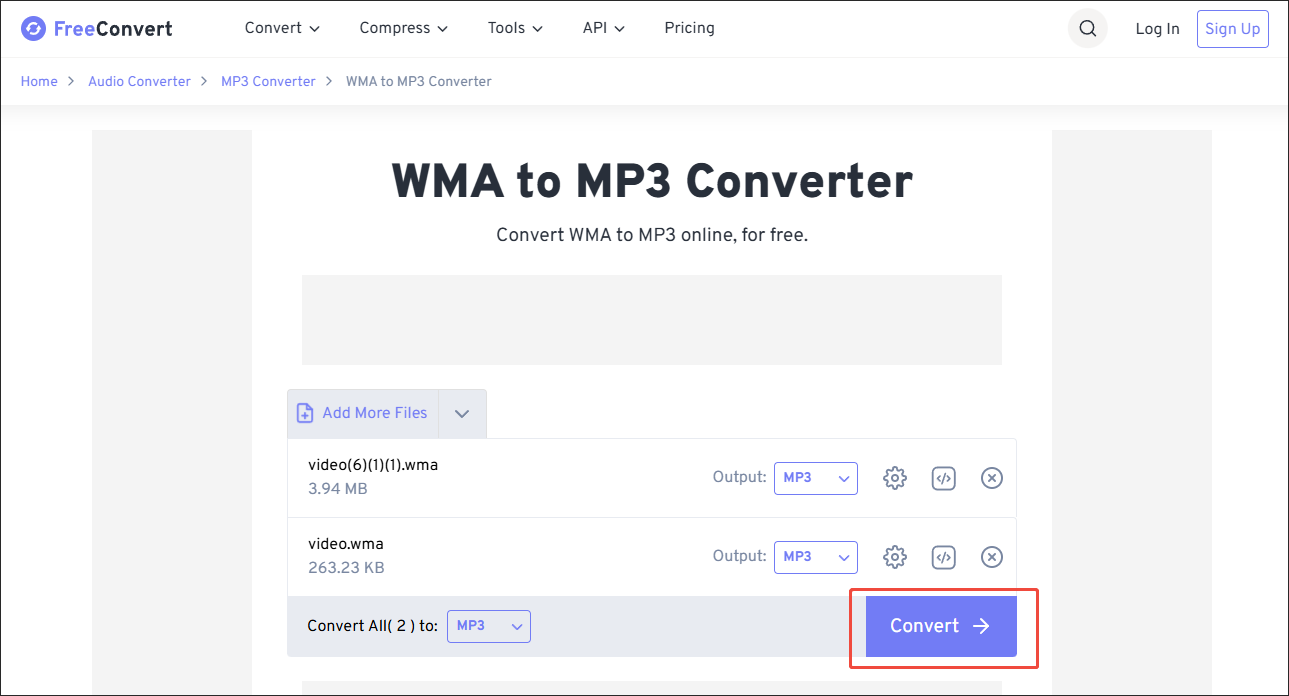
Task: Click the 3.94 MB file size
Action: pyautogui.click(x=338, y=489)
